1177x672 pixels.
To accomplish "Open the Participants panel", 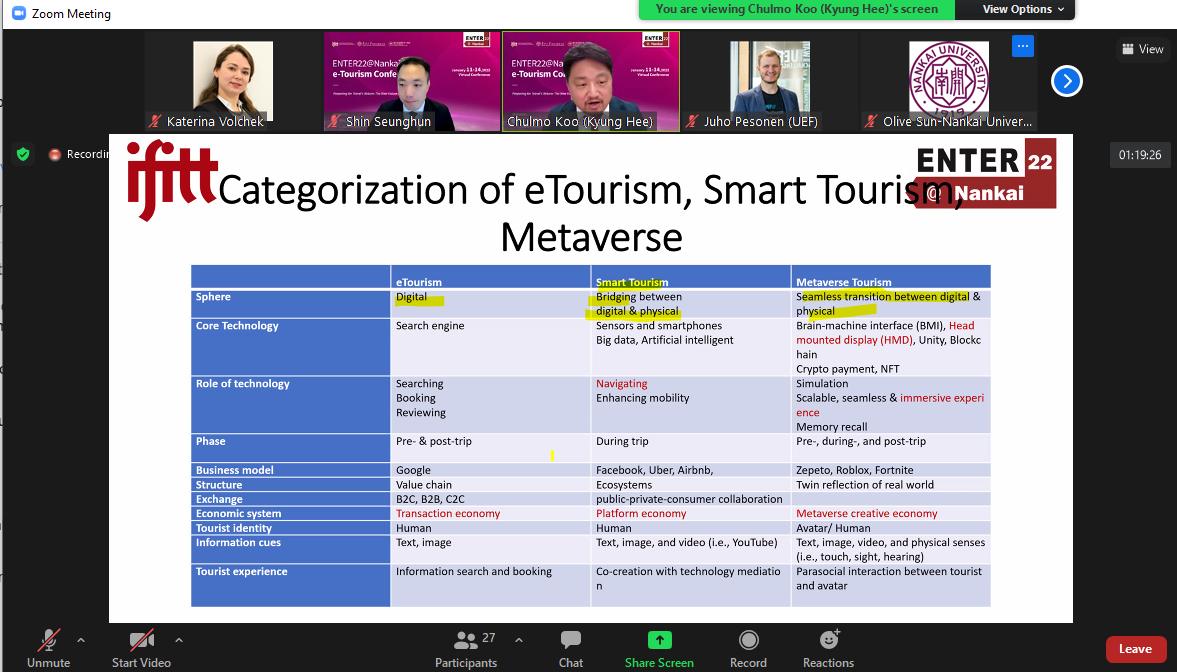I will click(466, 648).
